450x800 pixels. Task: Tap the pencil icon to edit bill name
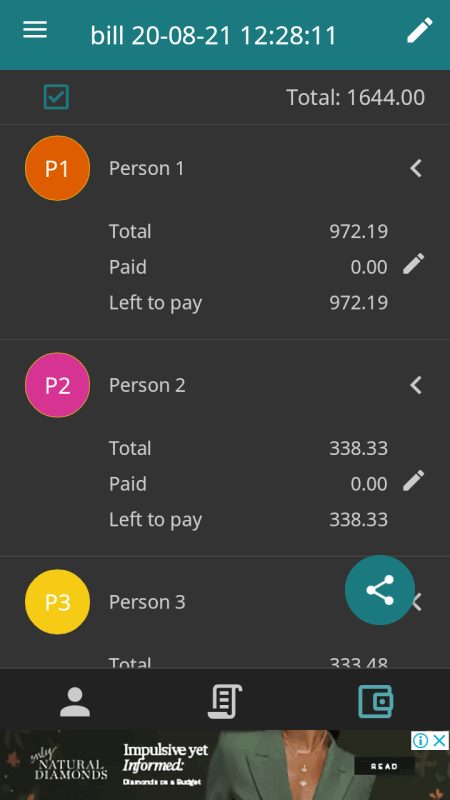419,30
